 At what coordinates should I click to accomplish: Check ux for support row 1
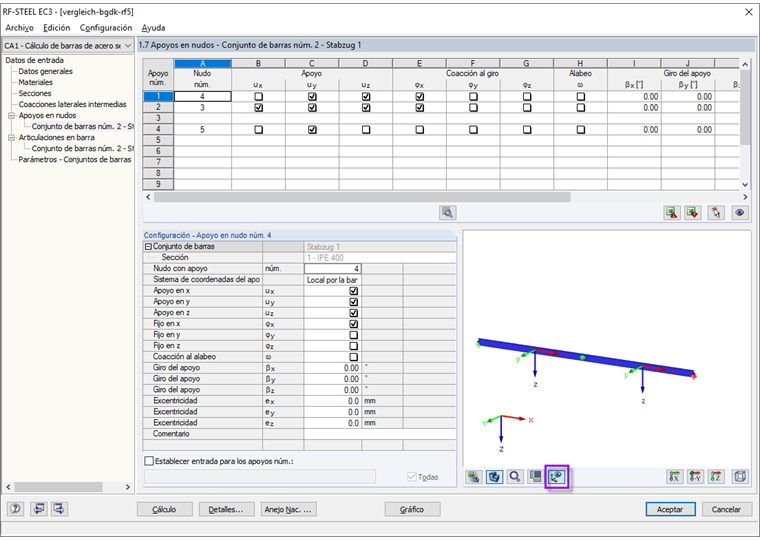259,96
